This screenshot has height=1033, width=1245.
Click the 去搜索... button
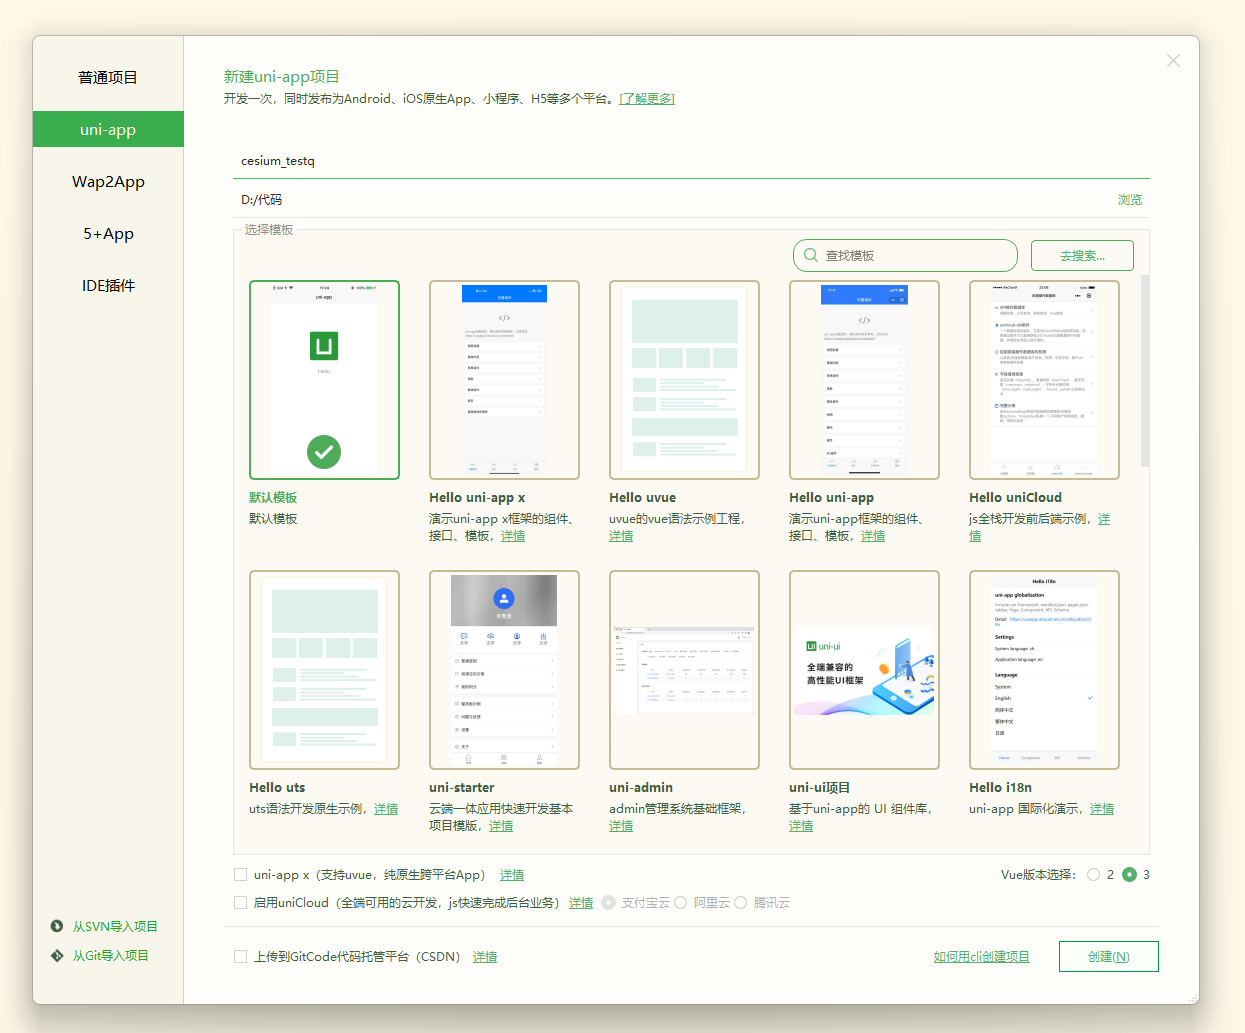(1082, 255)
